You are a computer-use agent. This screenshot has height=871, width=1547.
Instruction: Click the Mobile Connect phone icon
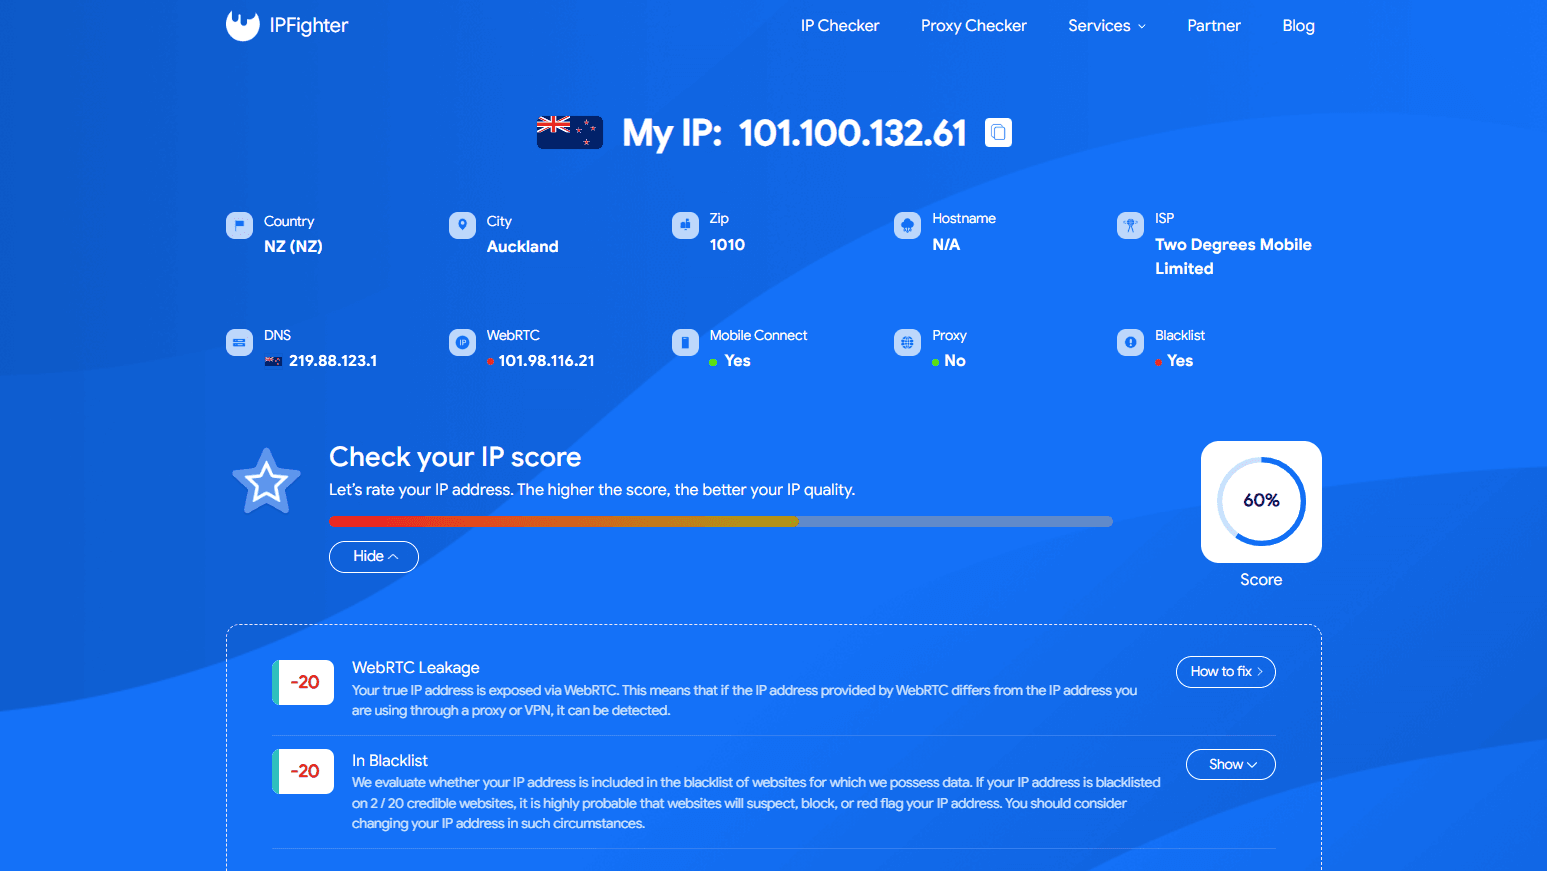pyautogui.click(x=685, y=342)
